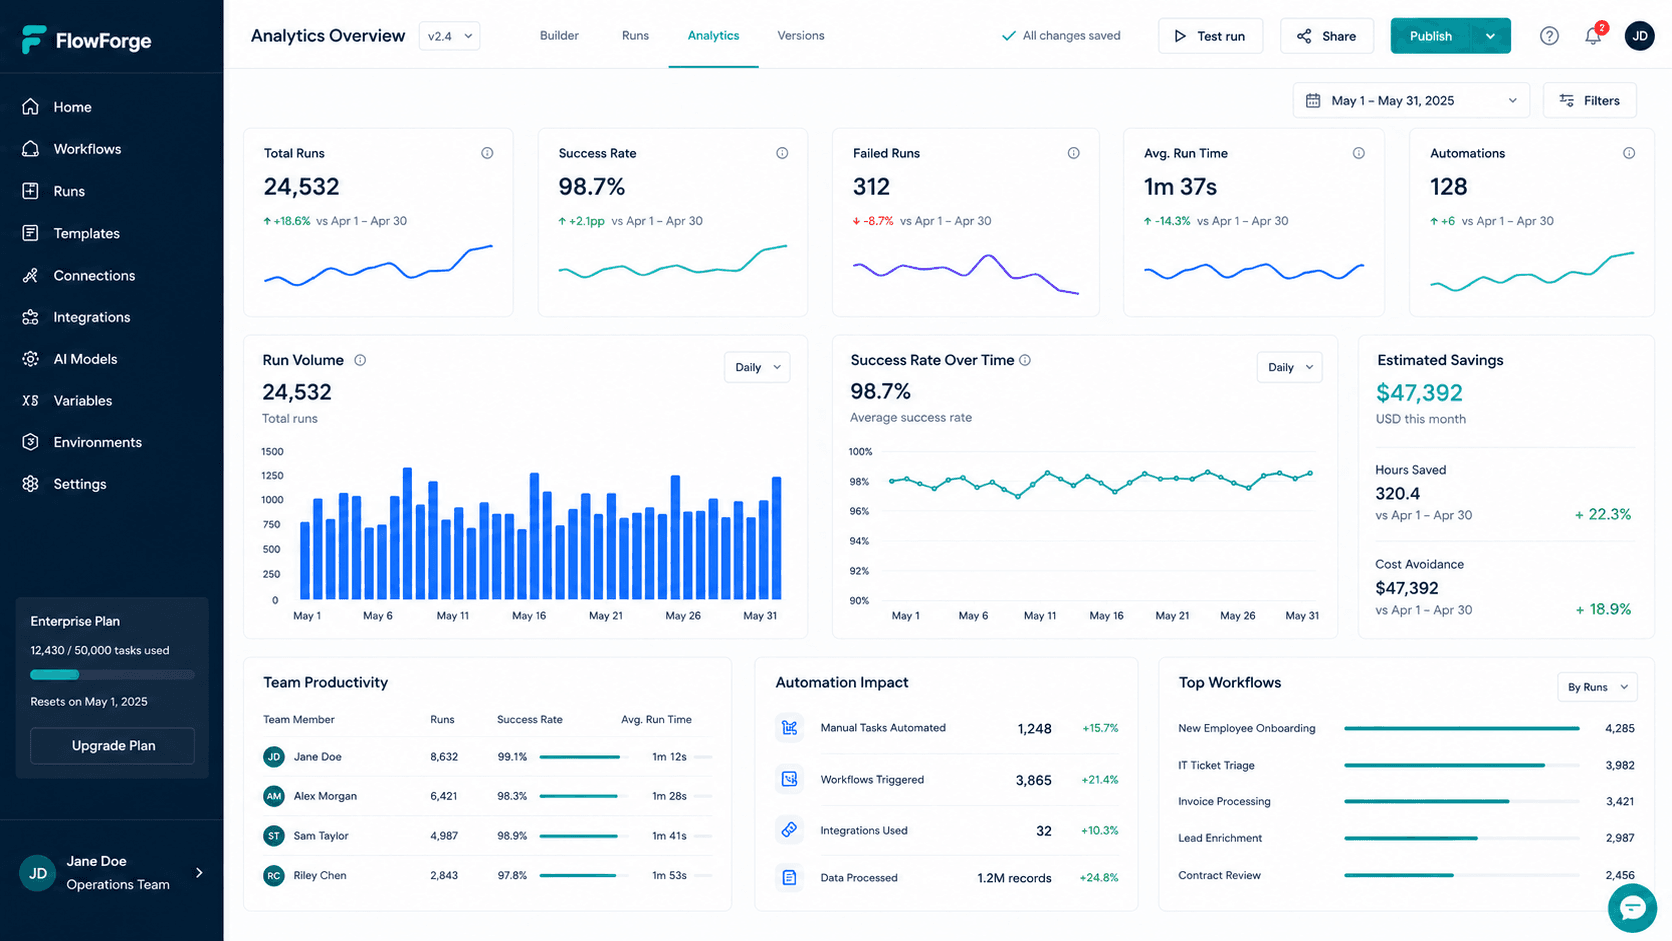Click the $47,392 Estimated Savings value
The width and height of the screenshot is (1672, 941).
coord(1419,393)
